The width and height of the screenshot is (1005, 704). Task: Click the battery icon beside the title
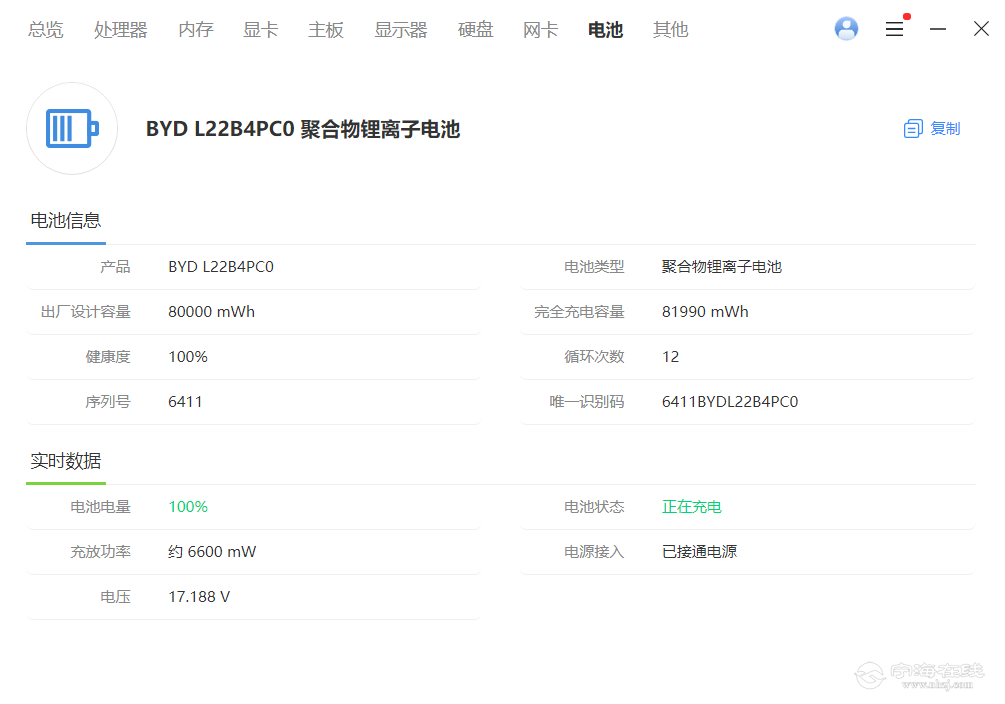click(x=72, y=128)
